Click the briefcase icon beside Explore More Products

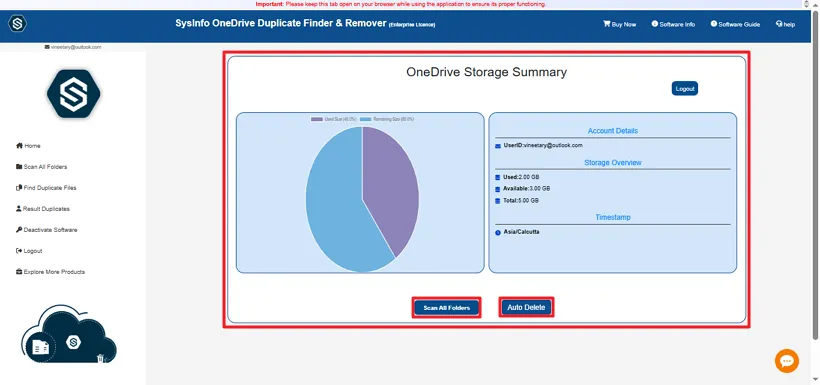click(19, 272)
